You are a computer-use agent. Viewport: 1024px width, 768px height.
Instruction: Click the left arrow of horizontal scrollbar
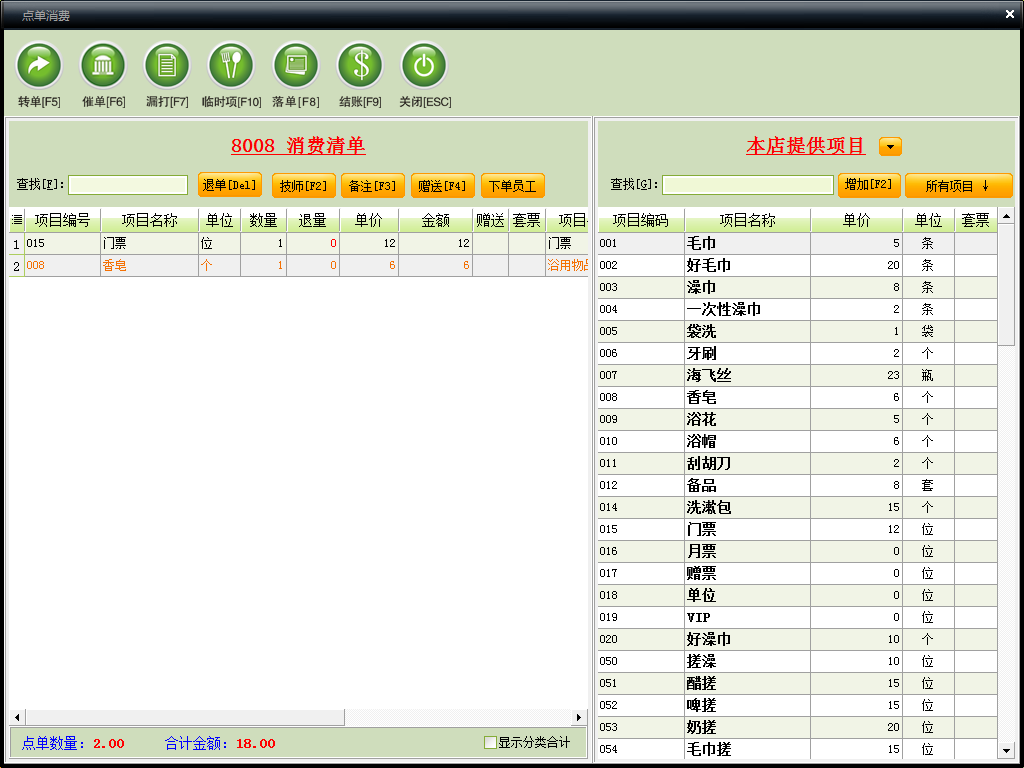(x=17, y=717)
